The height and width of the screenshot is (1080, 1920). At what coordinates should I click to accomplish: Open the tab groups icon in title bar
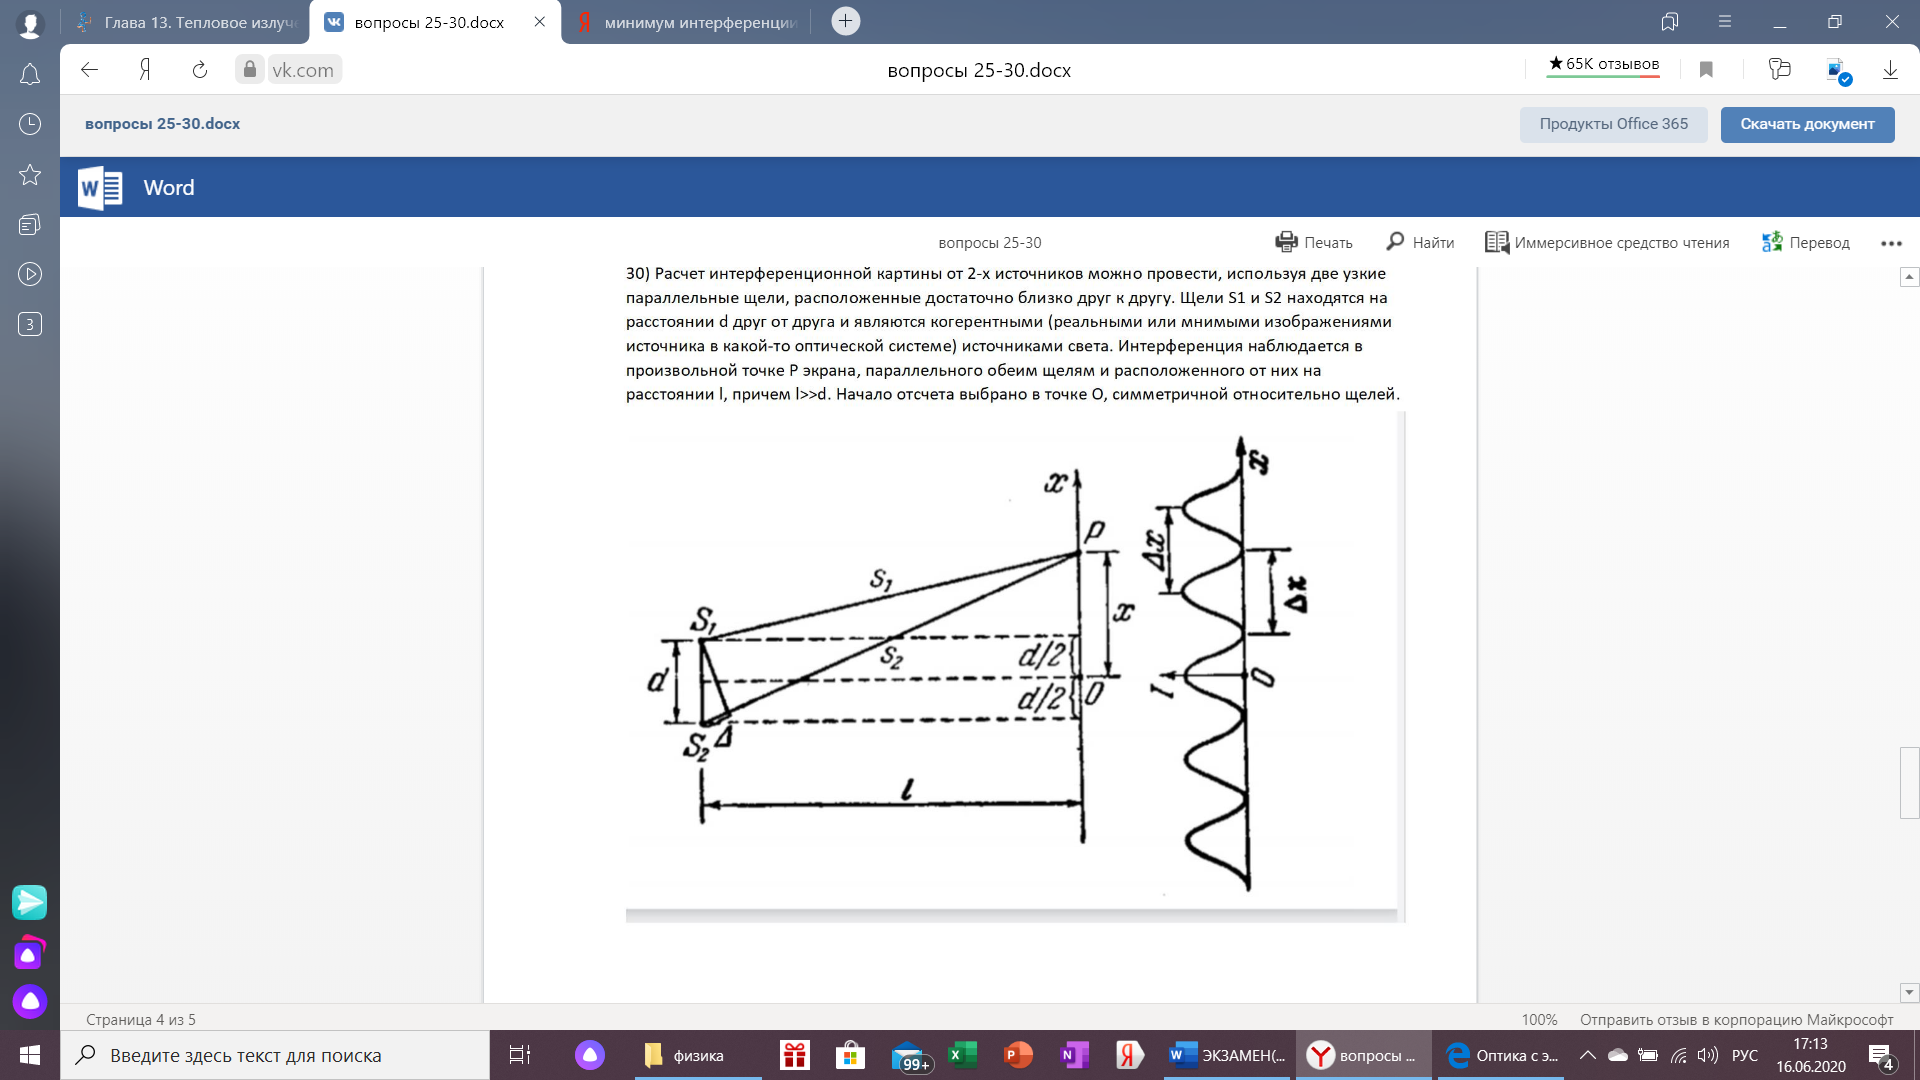(x=1669, y=21)
